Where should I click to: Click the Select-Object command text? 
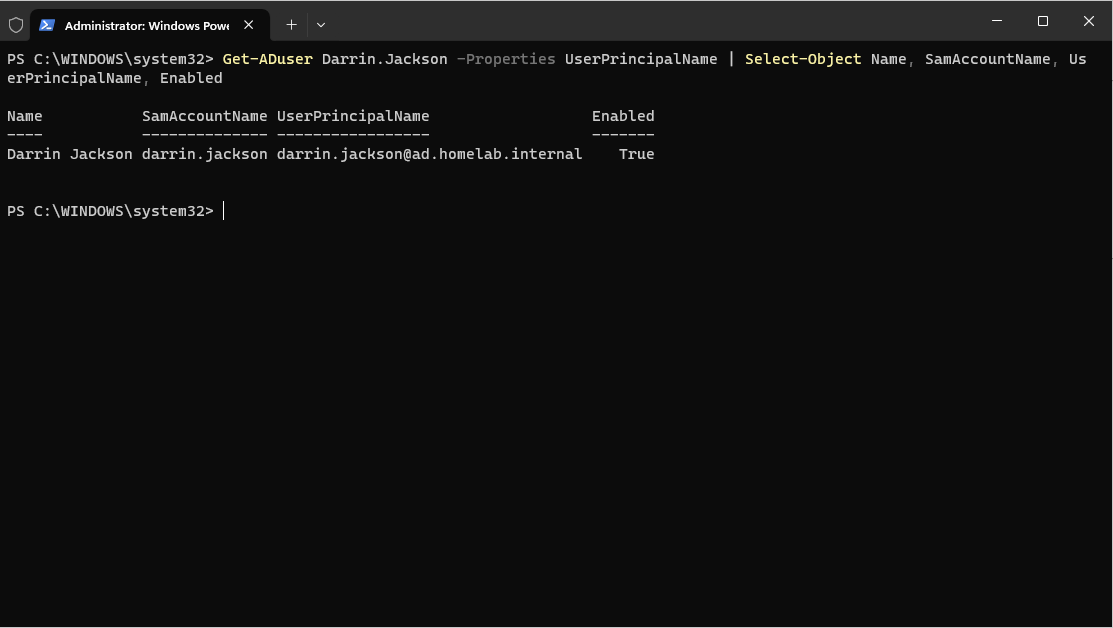pyautogui.click(x=803, y=59)
